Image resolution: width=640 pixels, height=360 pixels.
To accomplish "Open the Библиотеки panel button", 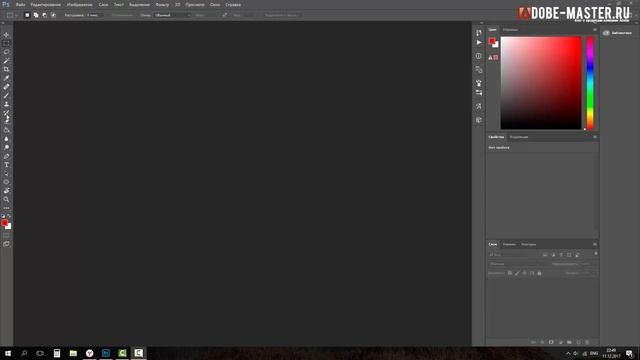I will 618,33.
